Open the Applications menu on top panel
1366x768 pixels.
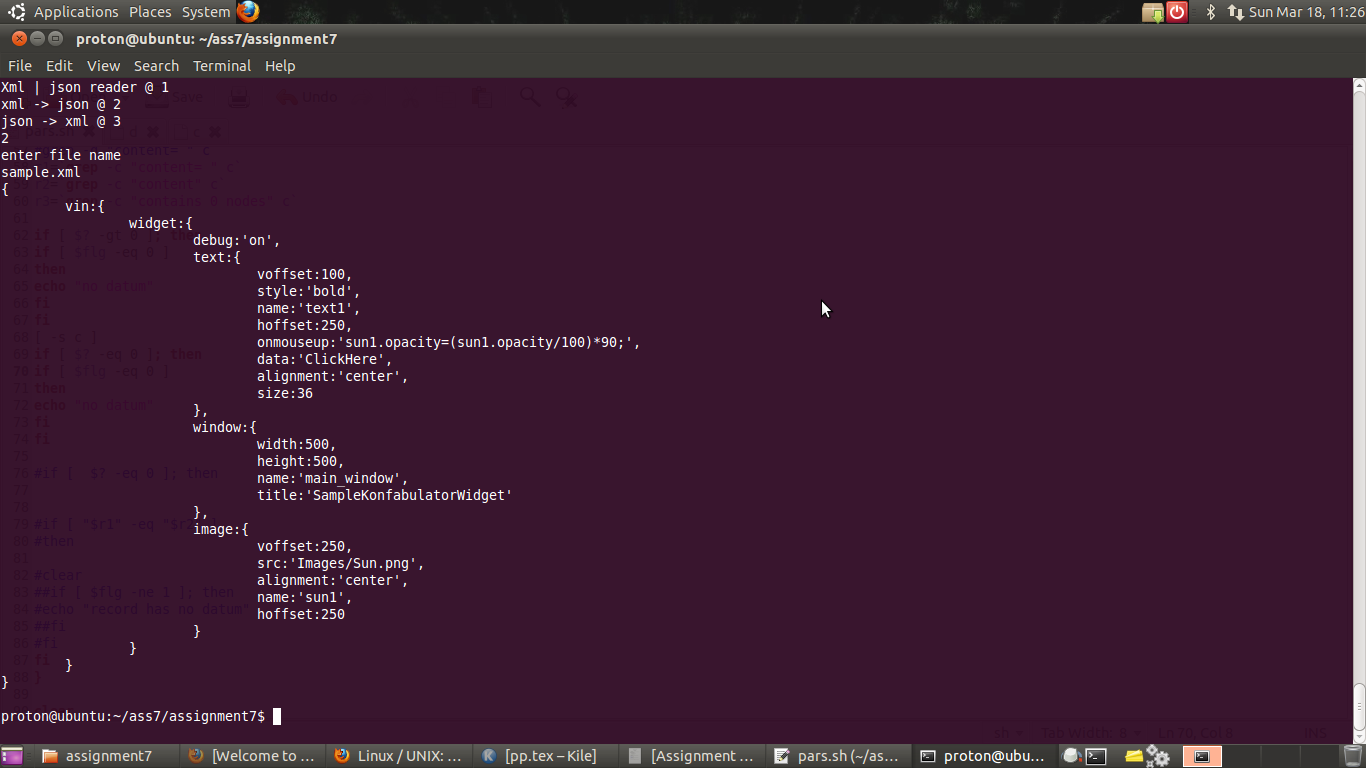(76, 12)
